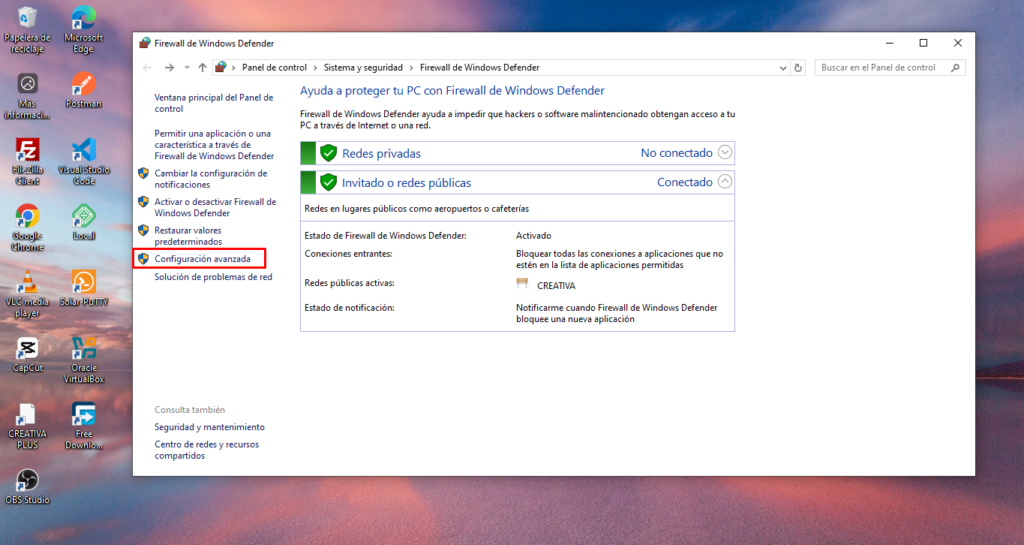The image size is (1024, 545).
Task: Open Oracle VirtualBox desktop shortcut
Action: pyautogui.click(x=84, y=360)
